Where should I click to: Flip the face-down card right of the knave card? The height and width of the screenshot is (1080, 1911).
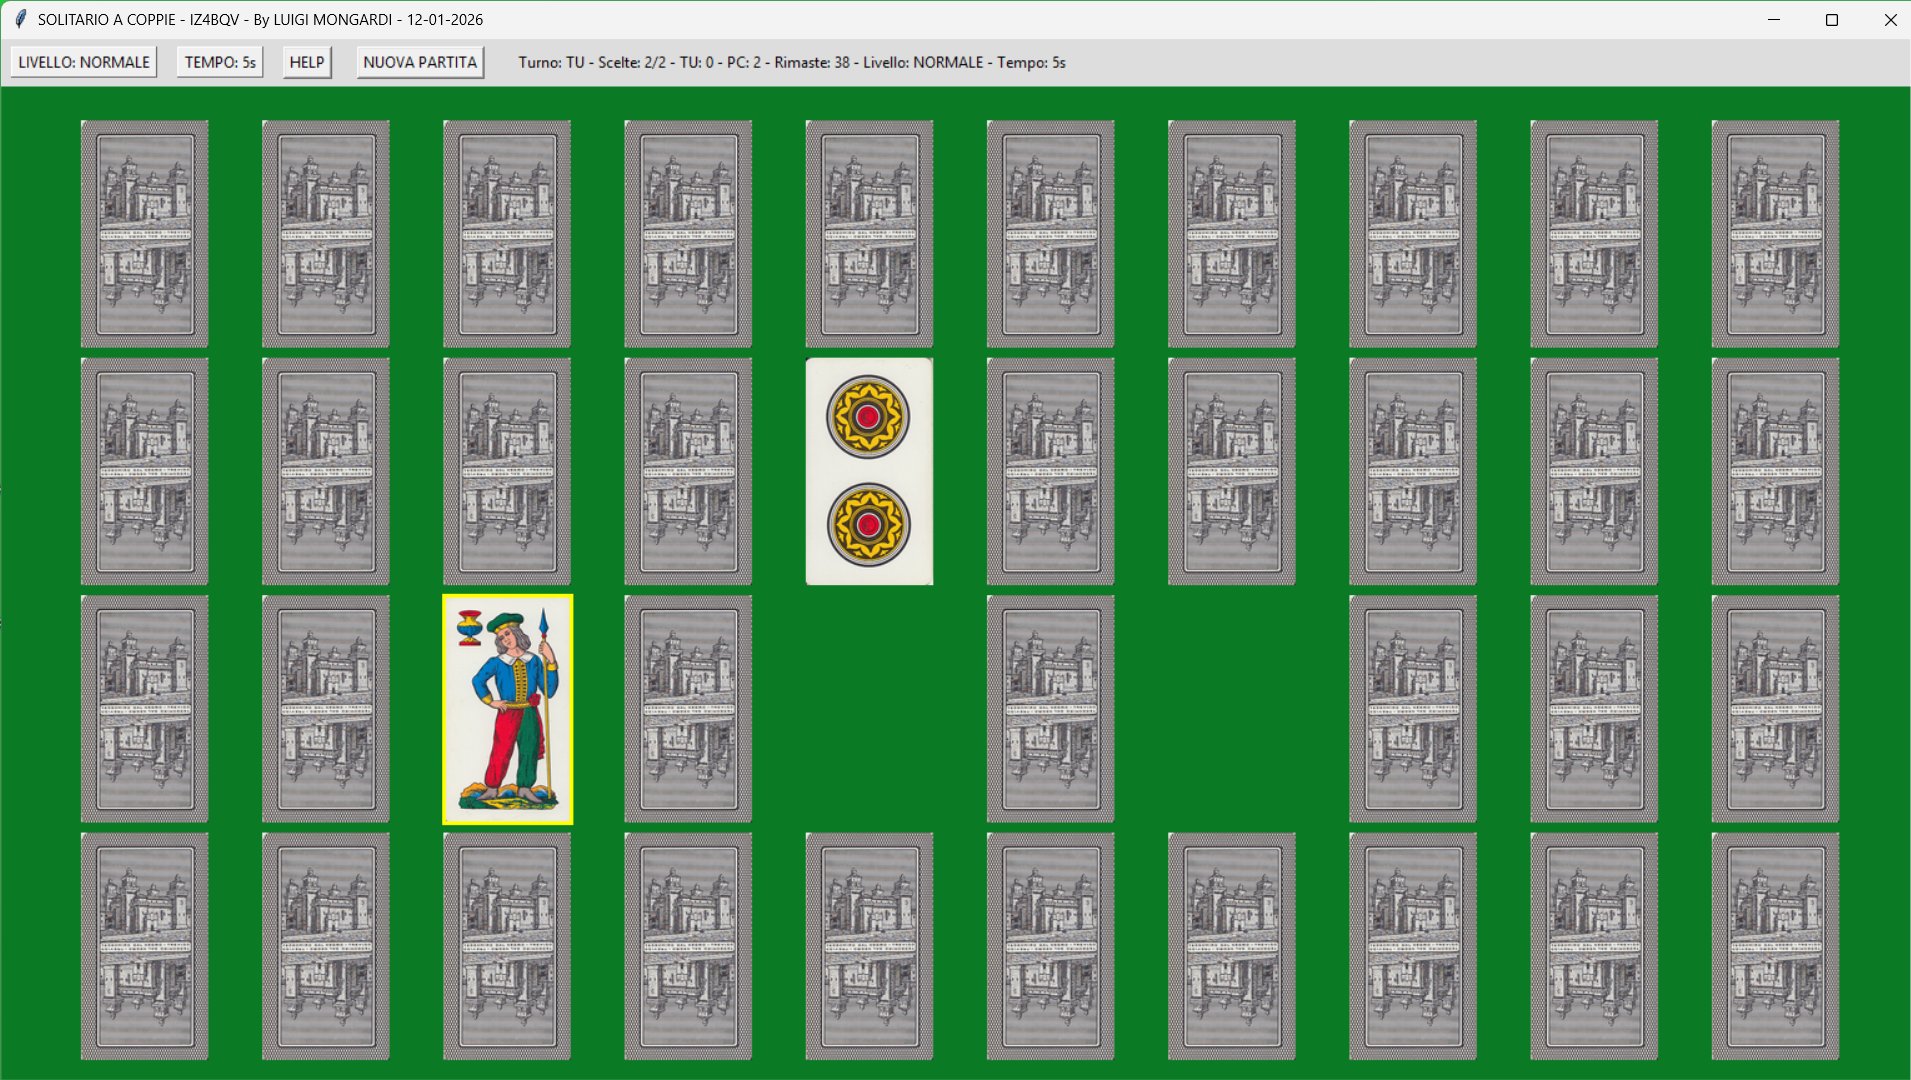click(688, 709)
